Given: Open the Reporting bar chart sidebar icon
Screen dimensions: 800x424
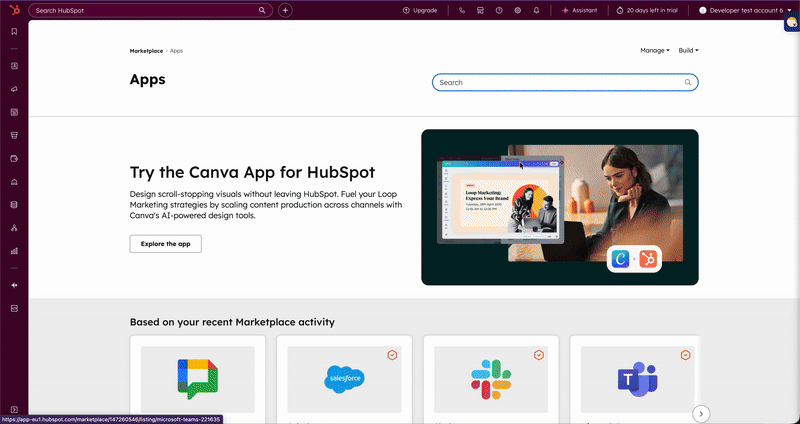Looking at the screenshot, I should (14, 251).
